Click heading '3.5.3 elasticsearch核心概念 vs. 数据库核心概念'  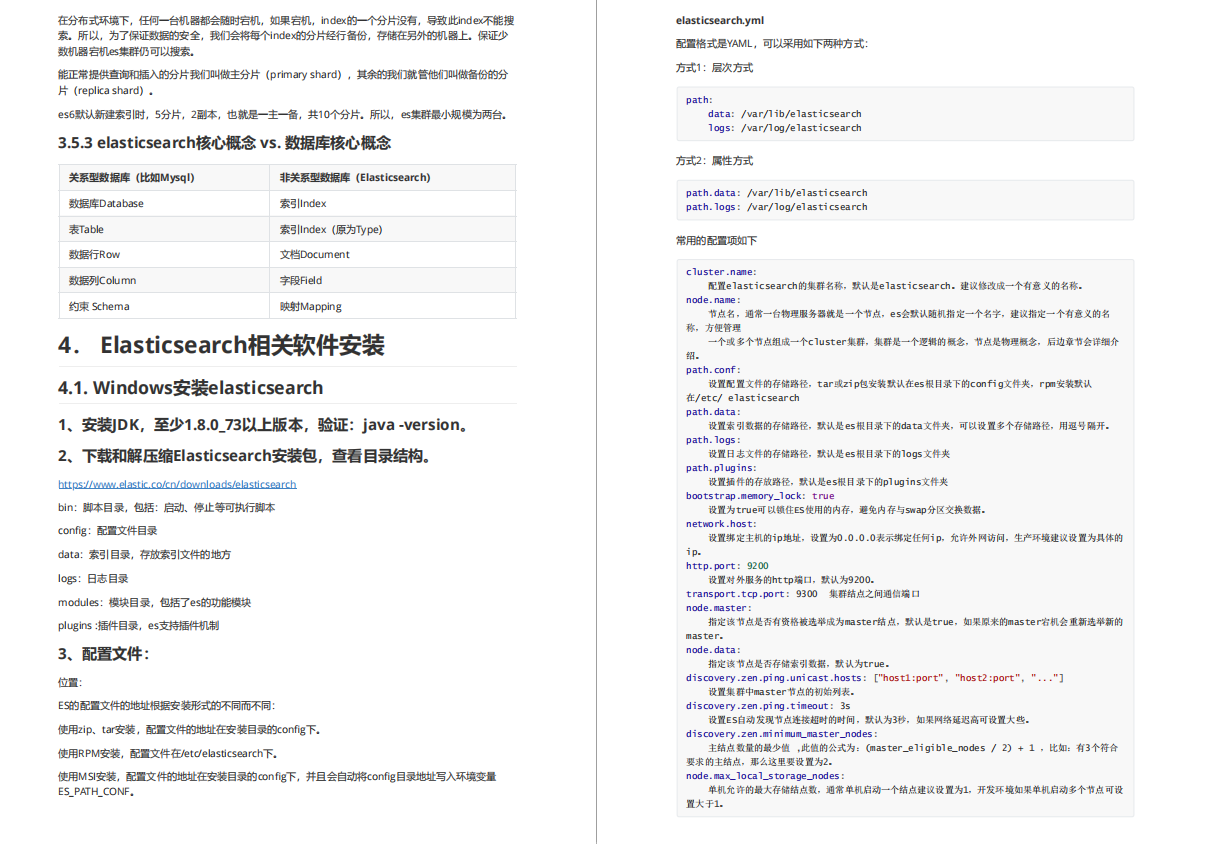[x=224, y=143]
